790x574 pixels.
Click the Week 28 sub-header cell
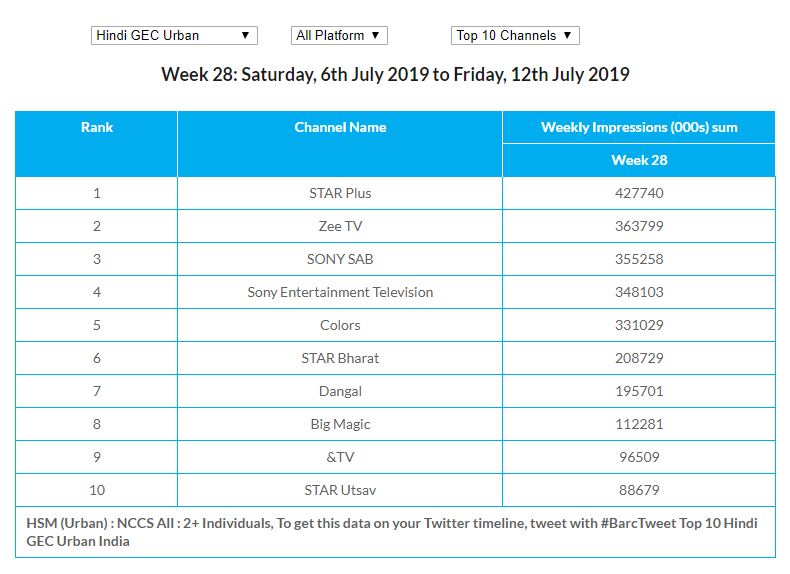pos(639,160)
